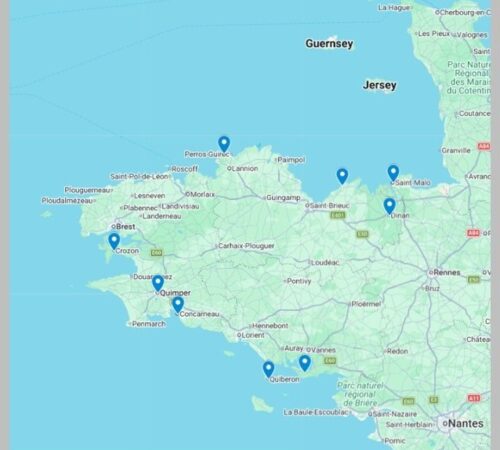Select the Rennes city label
500x450 pixels.
(447, 272)
